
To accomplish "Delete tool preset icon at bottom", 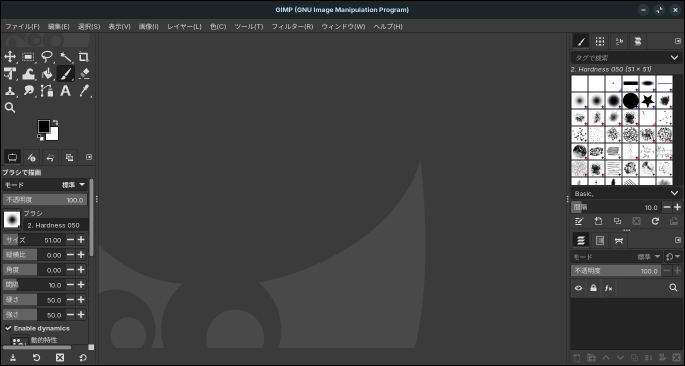I will 60,358.
